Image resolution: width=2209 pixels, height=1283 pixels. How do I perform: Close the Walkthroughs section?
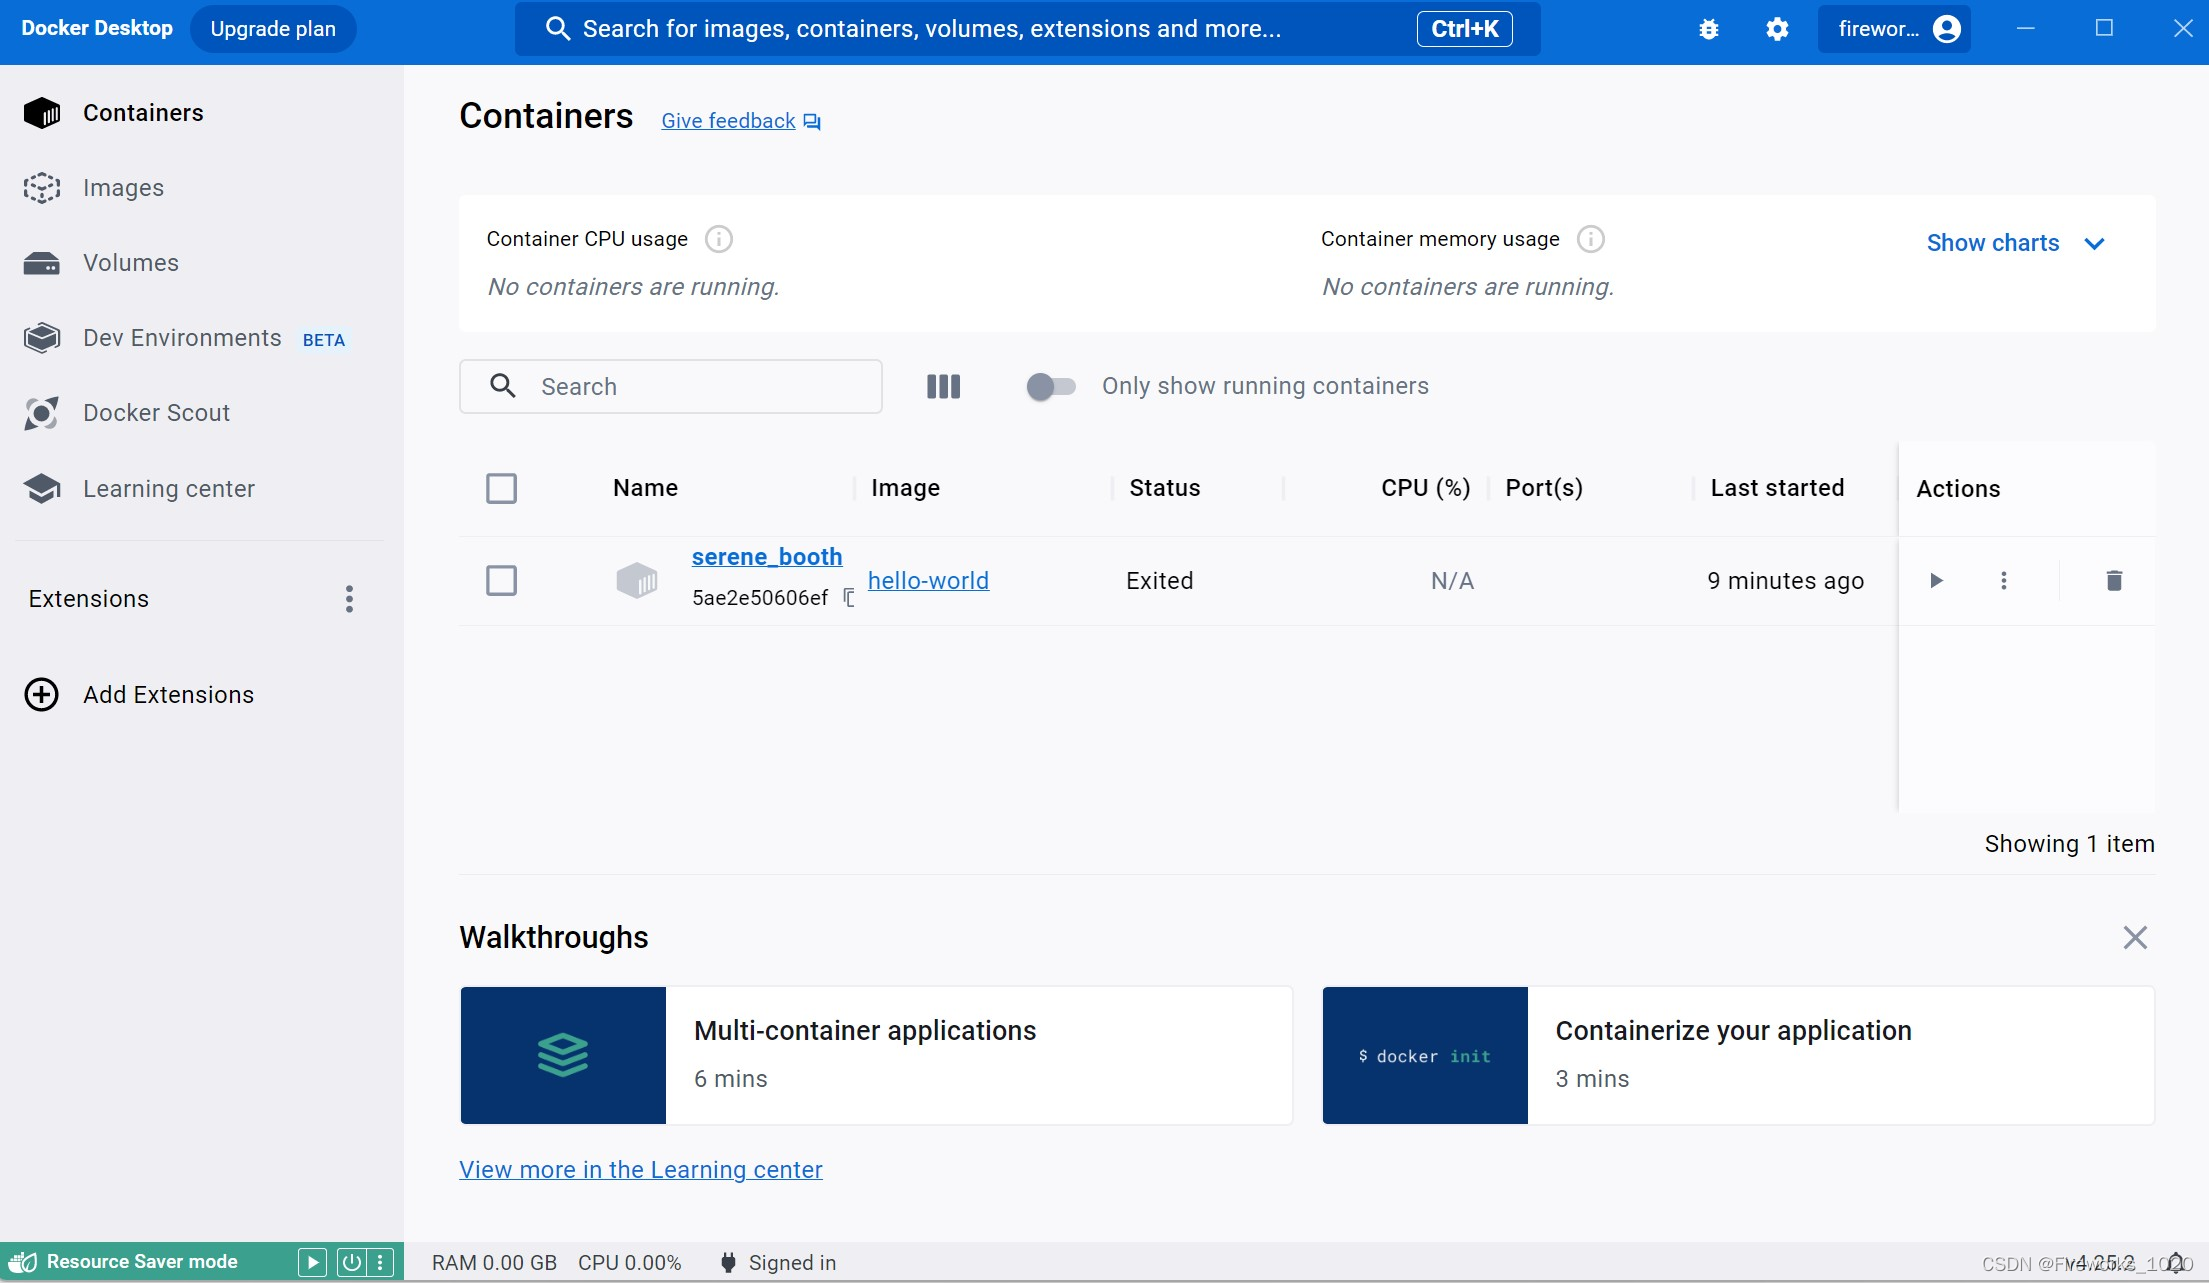pos(2135,938)
